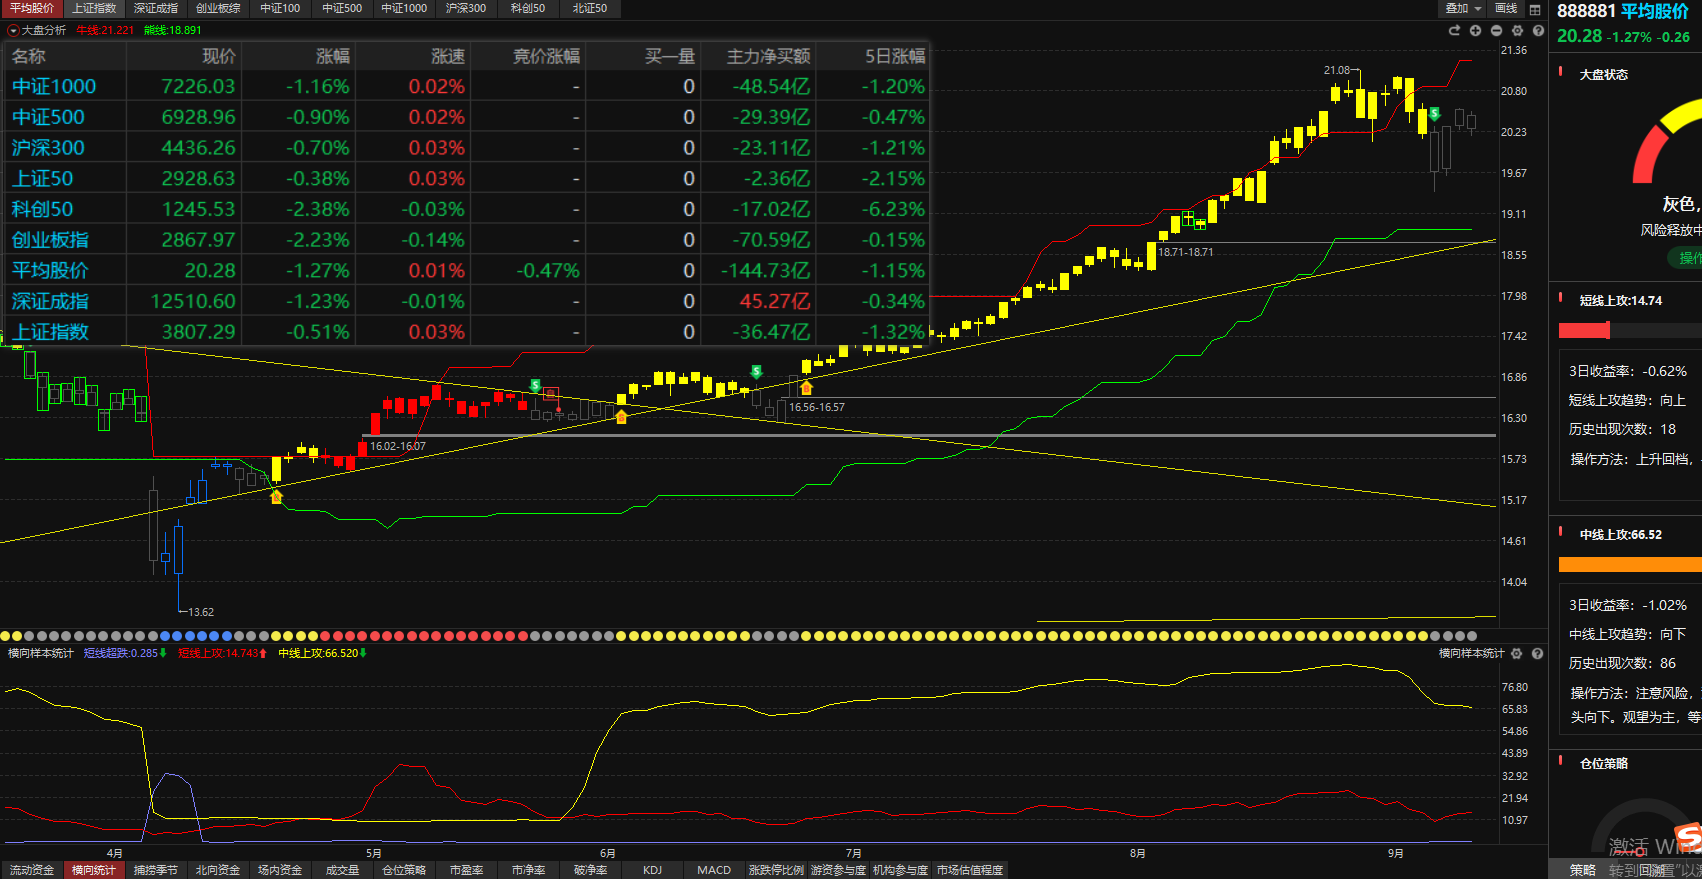1702x879 pixels.
Task: Switch to 创业板综 top tab
Action: (218, 8)
